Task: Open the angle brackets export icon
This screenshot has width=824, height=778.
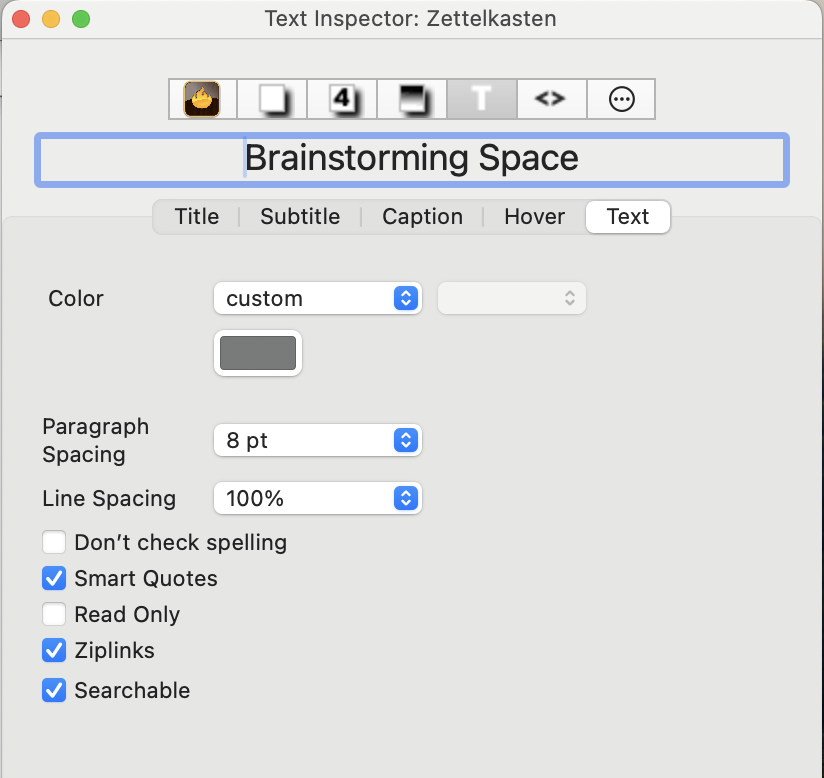Action: [551, 99]
